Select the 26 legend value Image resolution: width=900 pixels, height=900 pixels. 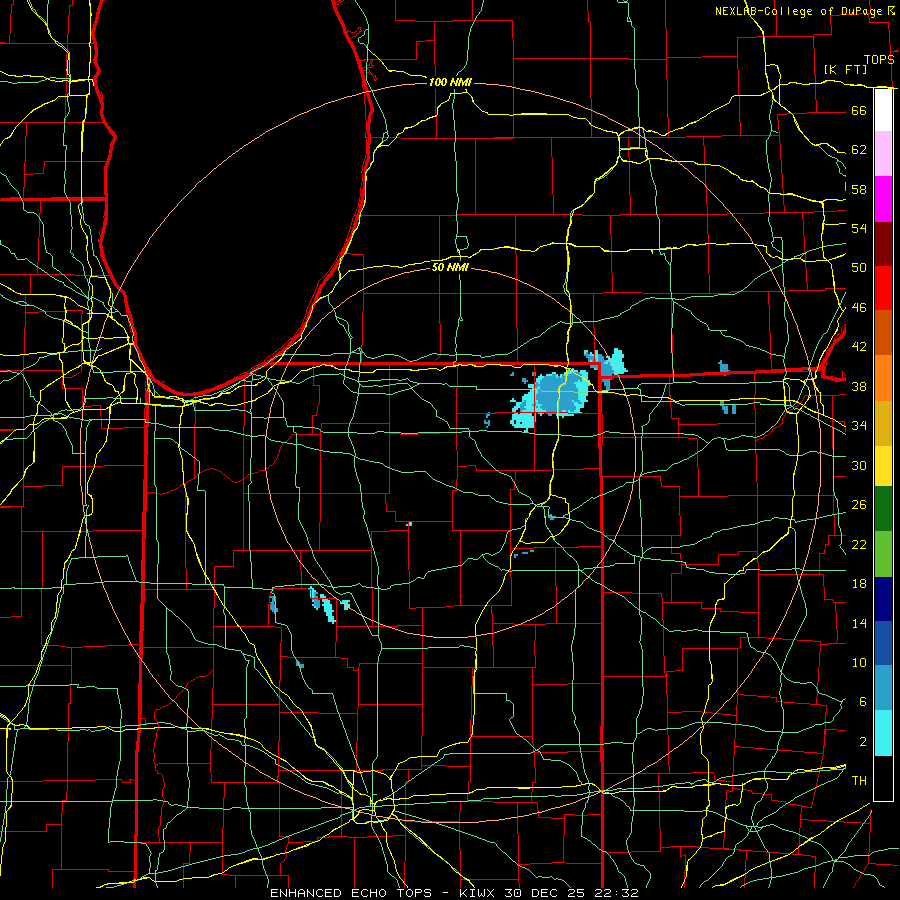(x=859, y=505)
